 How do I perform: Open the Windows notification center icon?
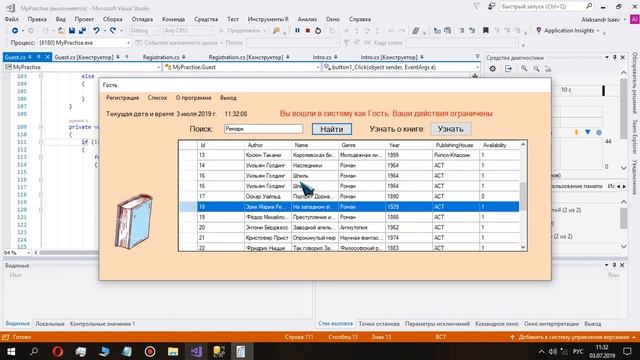[627, 351]
